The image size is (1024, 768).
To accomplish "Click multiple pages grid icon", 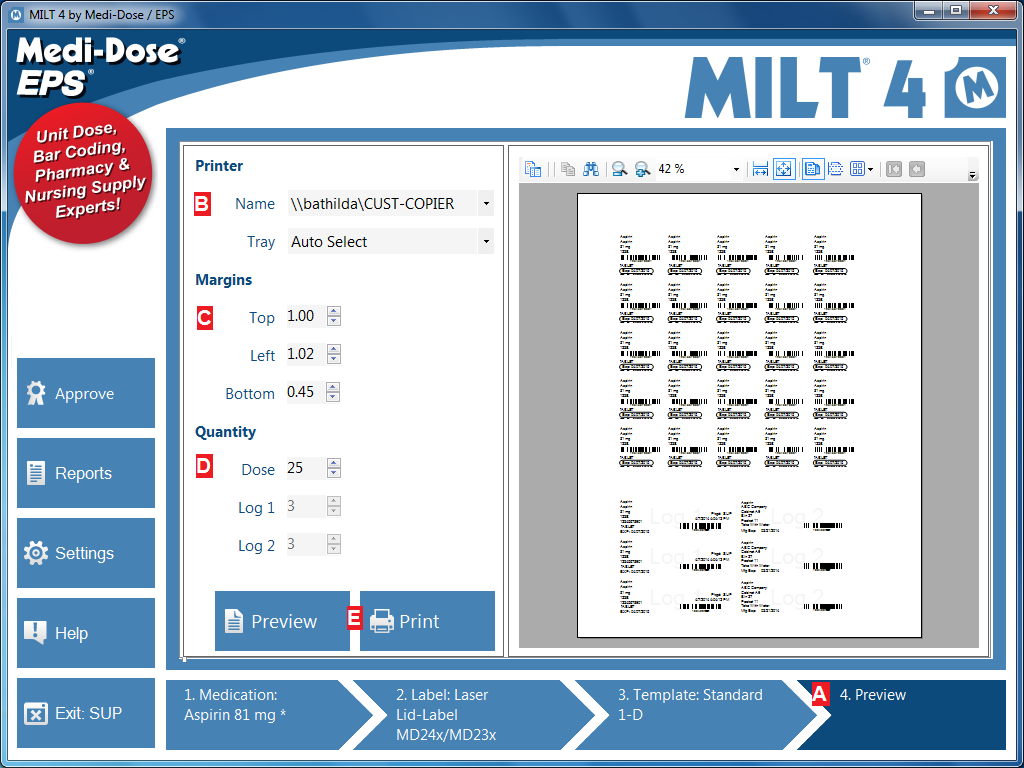I will point(857,169).
